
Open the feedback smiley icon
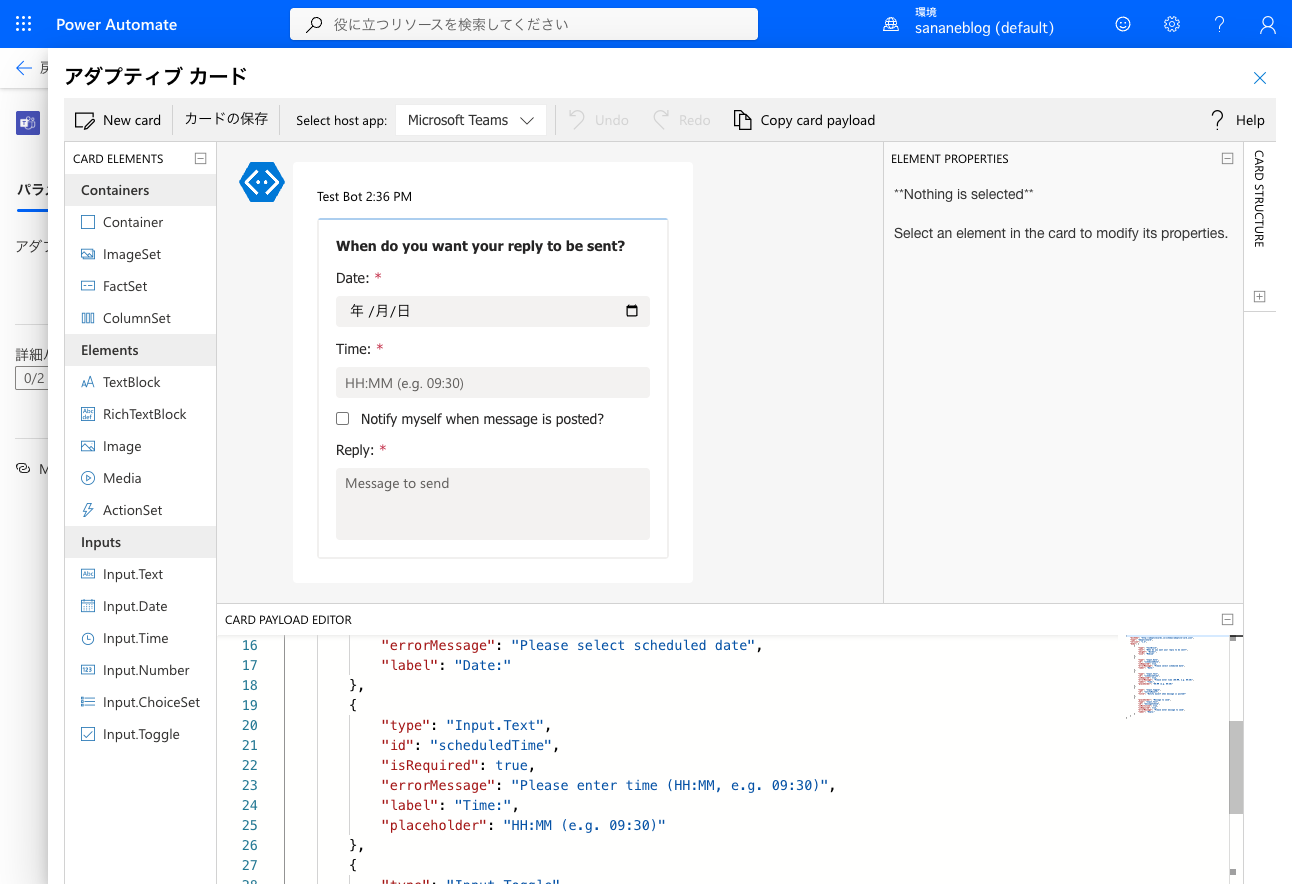pyautogui.click(x=1123, y=24)
